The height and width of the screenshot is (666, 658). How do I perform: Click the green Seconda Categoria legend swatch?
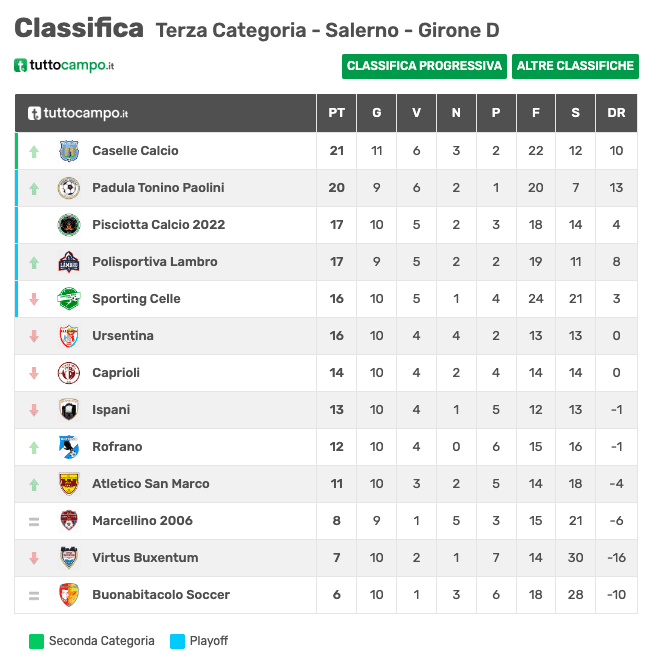point(36,641)
